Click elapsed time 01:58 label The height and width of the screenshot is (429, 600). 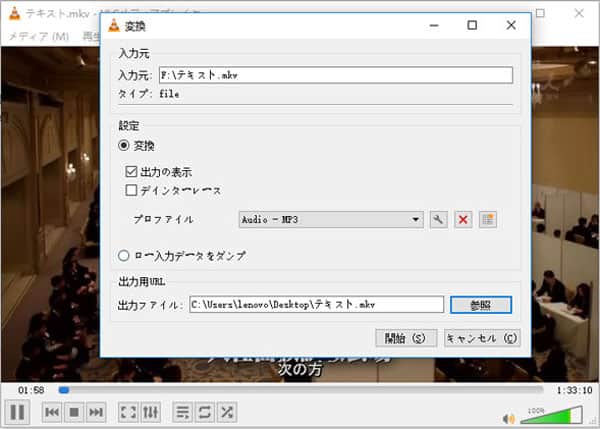[31, 390]
